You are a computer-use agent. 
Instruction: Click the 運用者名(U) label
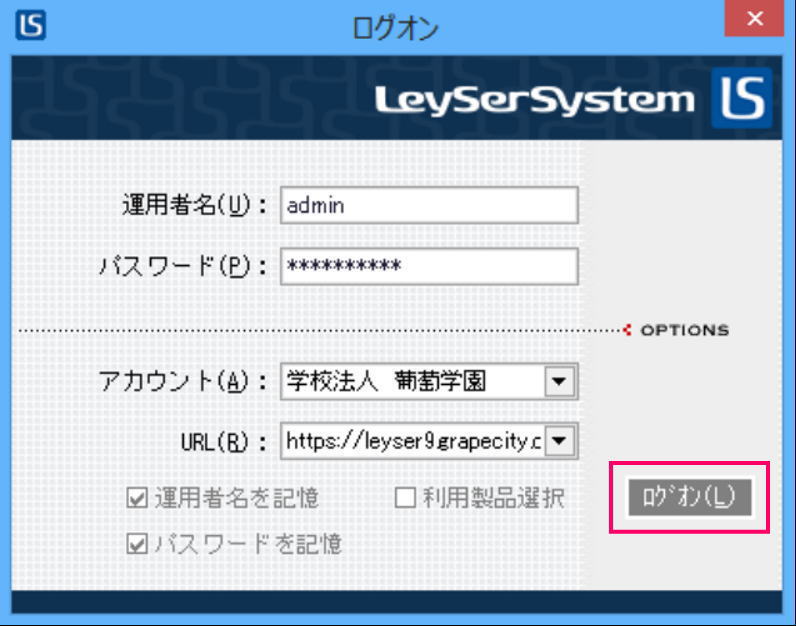[x=194, y=206]
